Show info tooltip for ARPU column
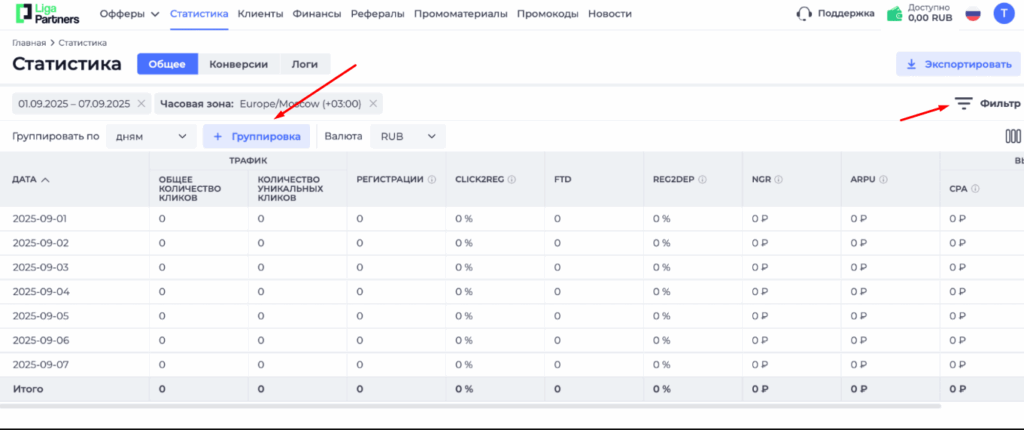The height and width of the screenshot is (430, 1024). 882,180
